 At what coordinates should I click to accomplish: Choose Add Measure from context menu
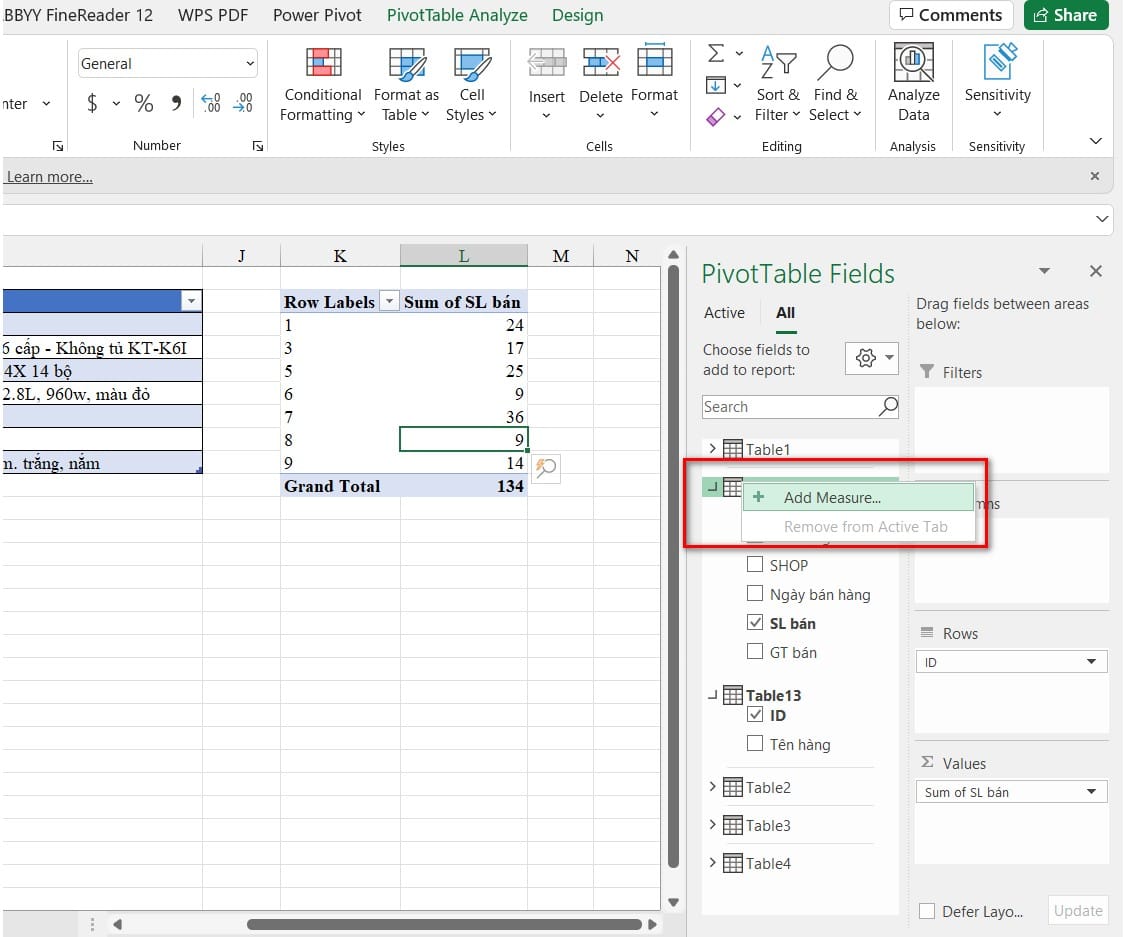pos(858,498)
